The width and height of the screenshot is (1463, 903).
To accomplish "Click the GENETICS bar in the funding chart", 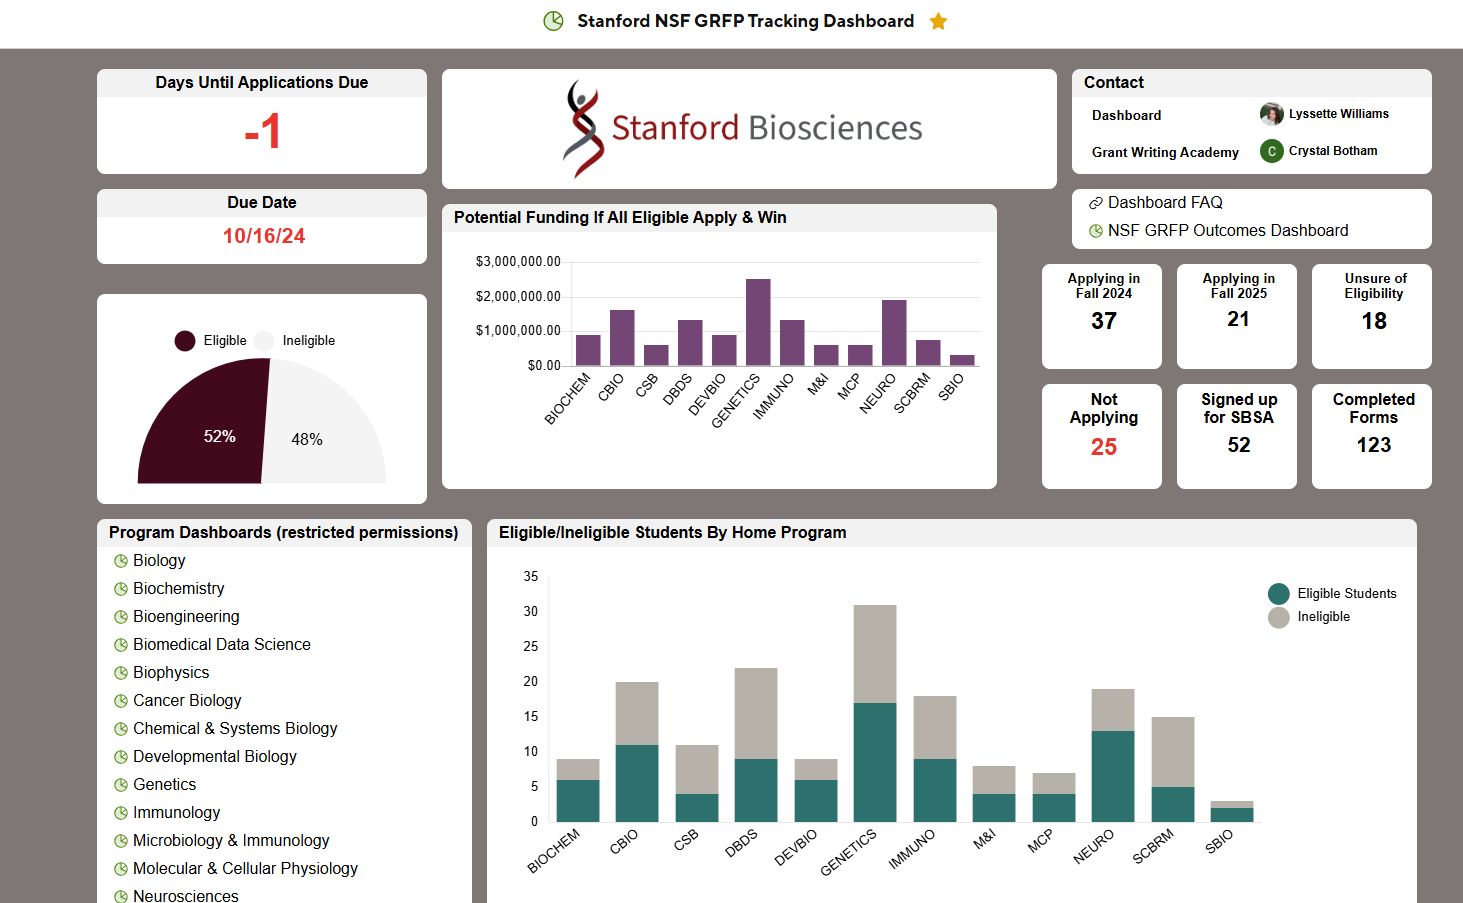I will (x=758, y=322).
